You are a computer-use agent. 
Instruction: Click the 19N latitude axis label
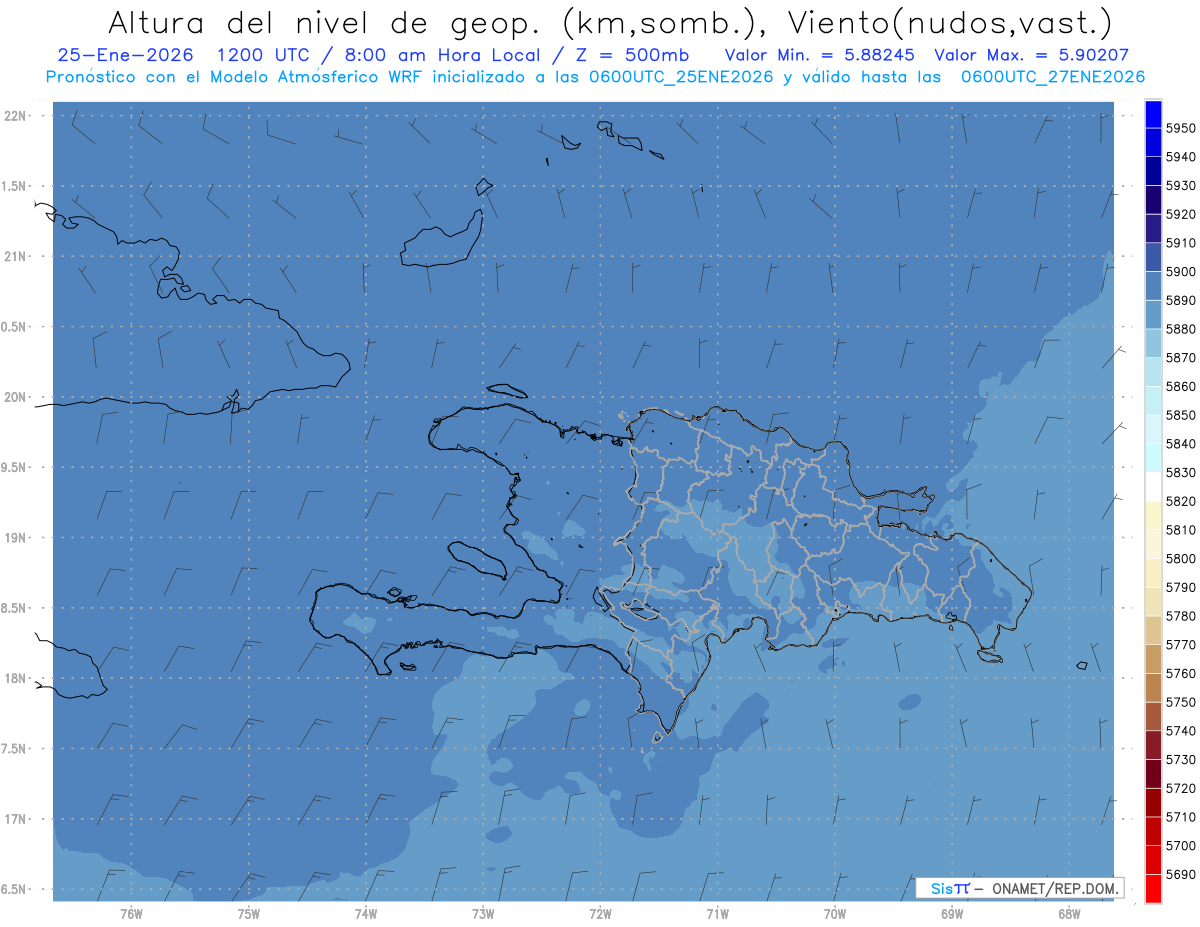(17, 537)
